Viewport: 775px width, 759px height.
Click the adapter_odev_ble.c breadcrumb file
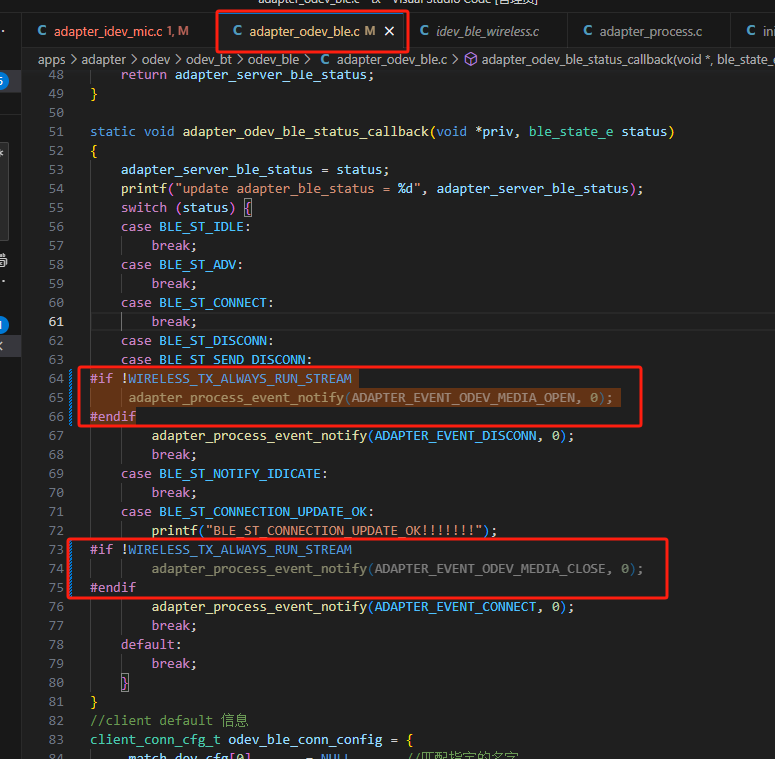pos(391,60)
